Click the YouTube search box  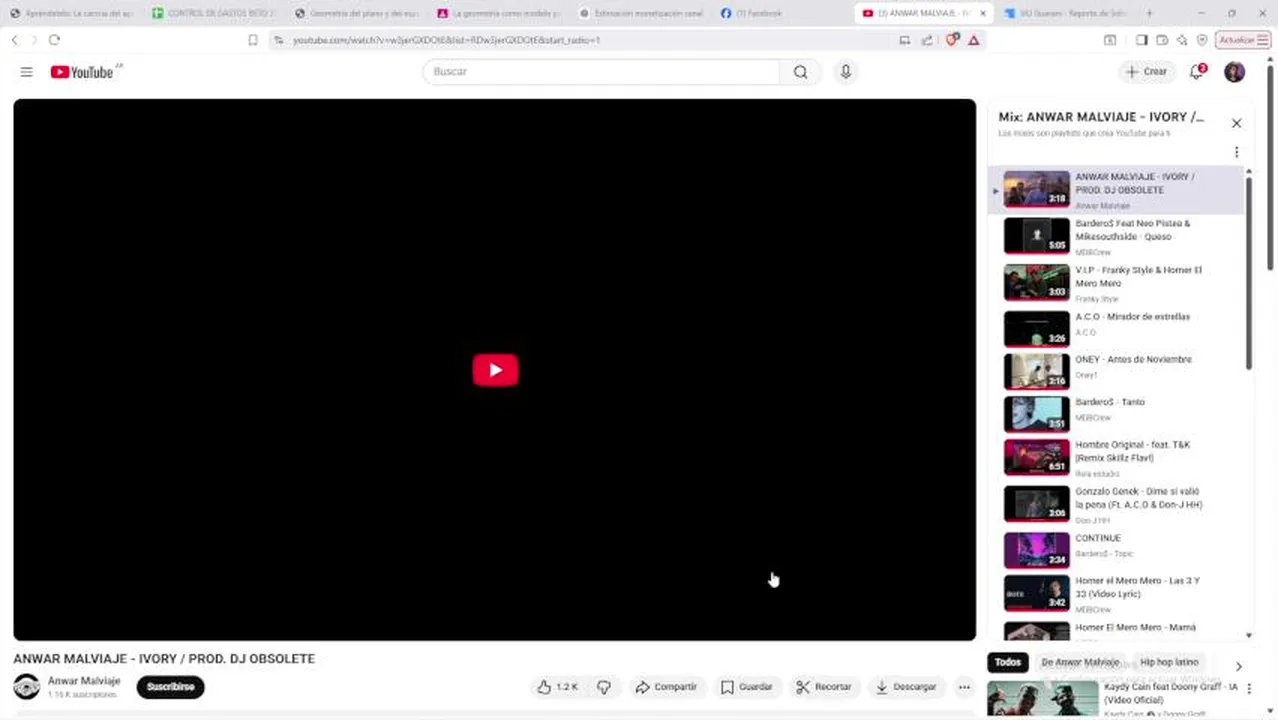[x=601, y=72]
